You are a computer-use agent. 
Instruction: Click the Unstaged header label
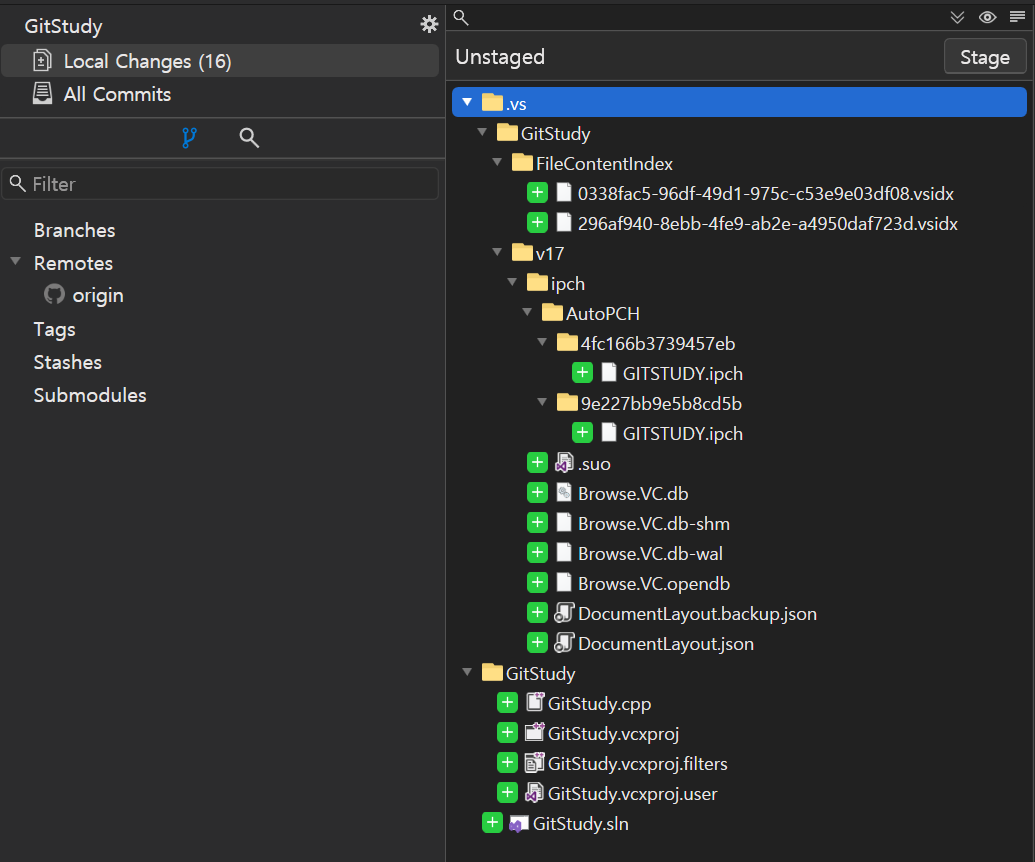pyautogui.click(x=500, y=57)
